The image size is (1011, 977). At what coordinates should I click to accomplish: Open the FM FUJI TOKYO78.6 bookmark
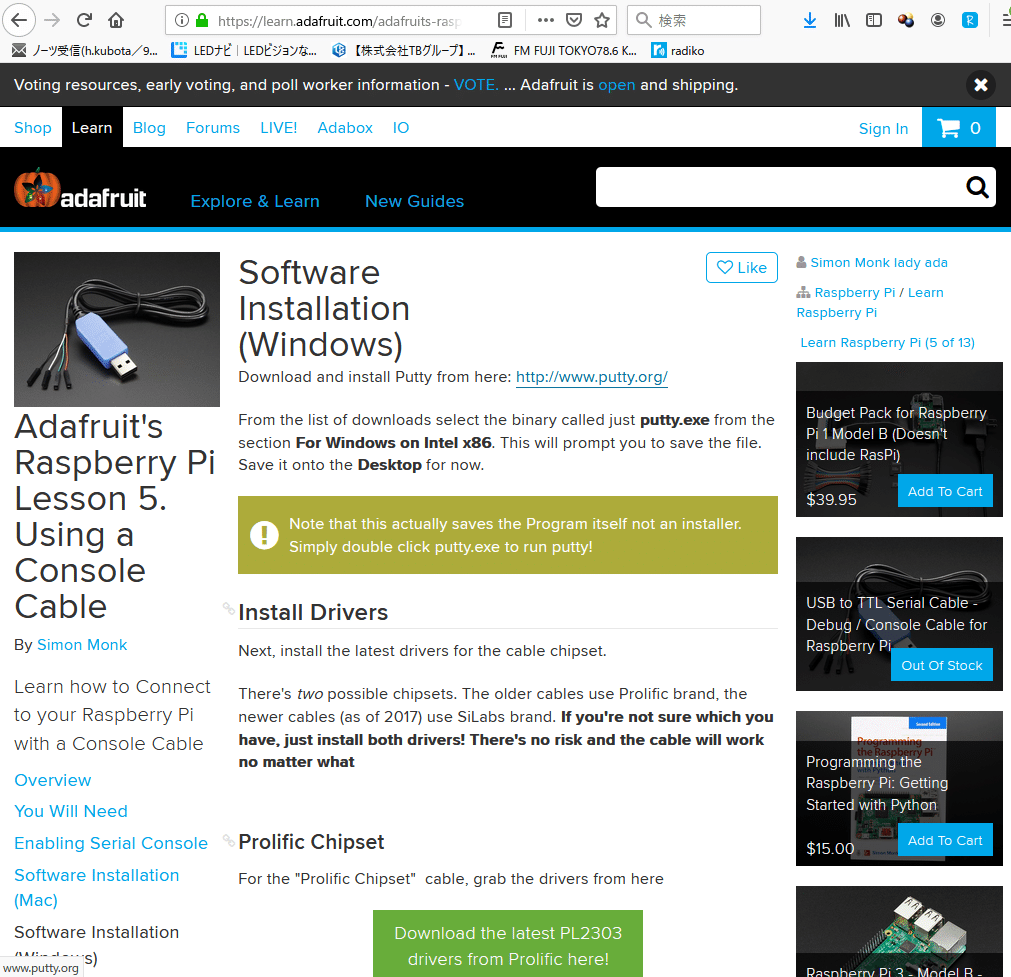[564, 50]
